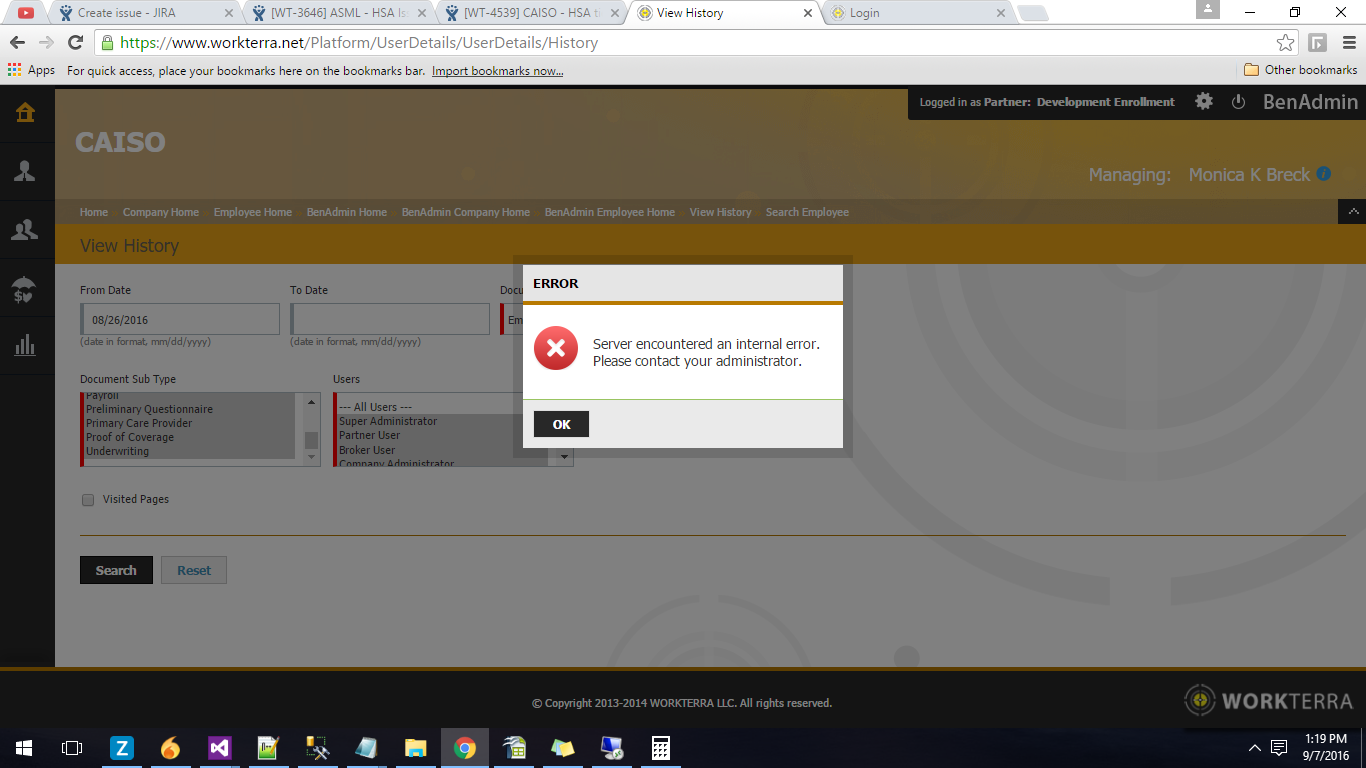Open the multiple users sidebar icon
This screenshot has height=768, width=1366.
[25, 230]
